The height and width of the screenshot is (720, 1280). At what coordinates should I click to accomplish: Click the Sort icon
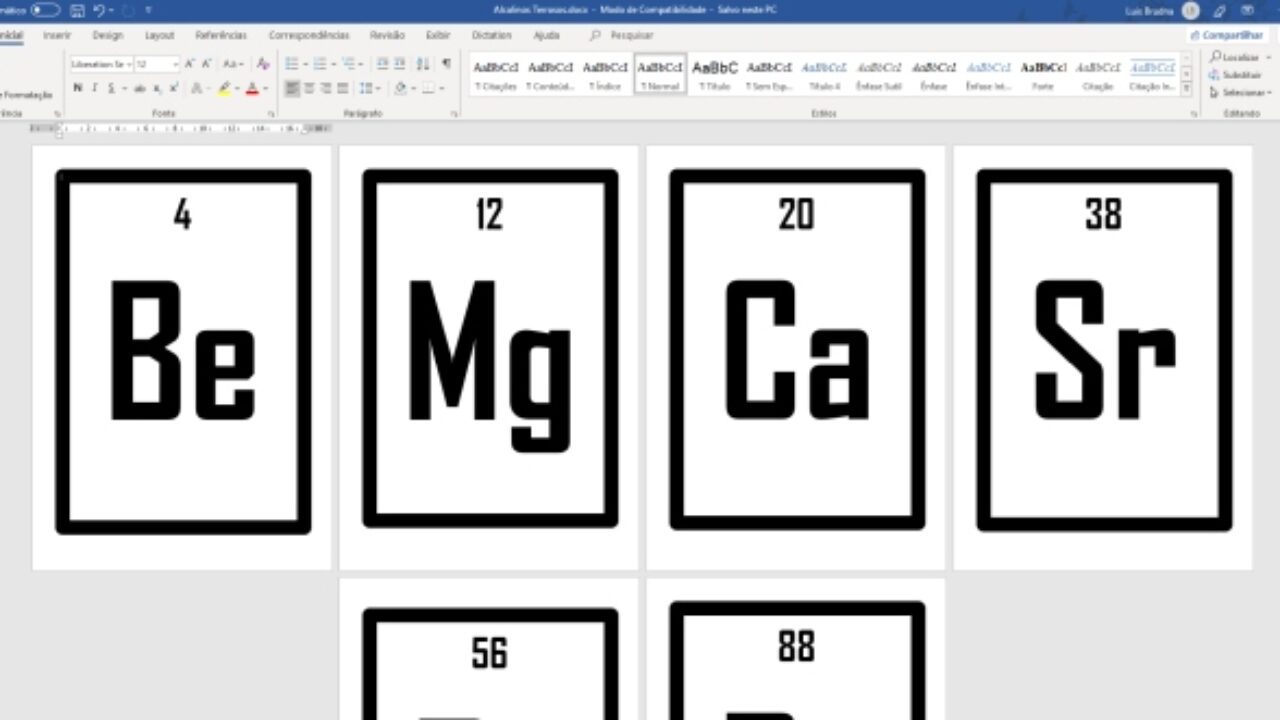[x=422, y=64]
